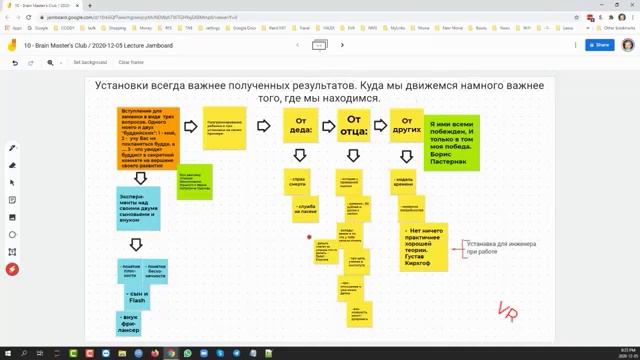Insert an image into the frame
This screenshot has width=640, height=360.
tap(12, 217)
